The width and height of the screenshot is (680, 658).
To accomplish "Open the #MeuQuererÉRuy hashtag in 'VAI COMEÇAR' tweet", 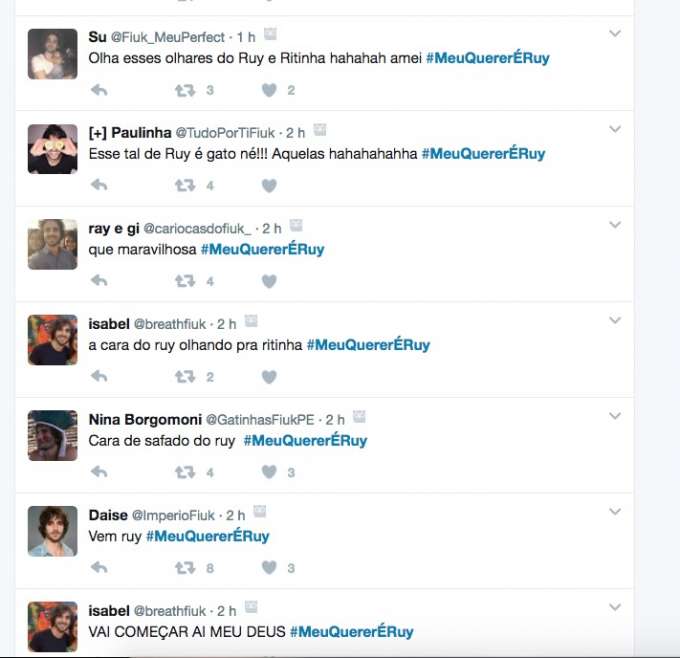I will point(352,632).
